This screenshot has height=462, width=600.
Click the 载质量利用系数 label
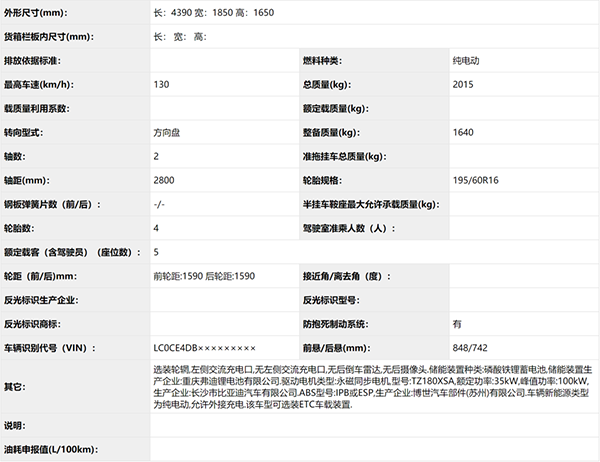coord(37,109)
